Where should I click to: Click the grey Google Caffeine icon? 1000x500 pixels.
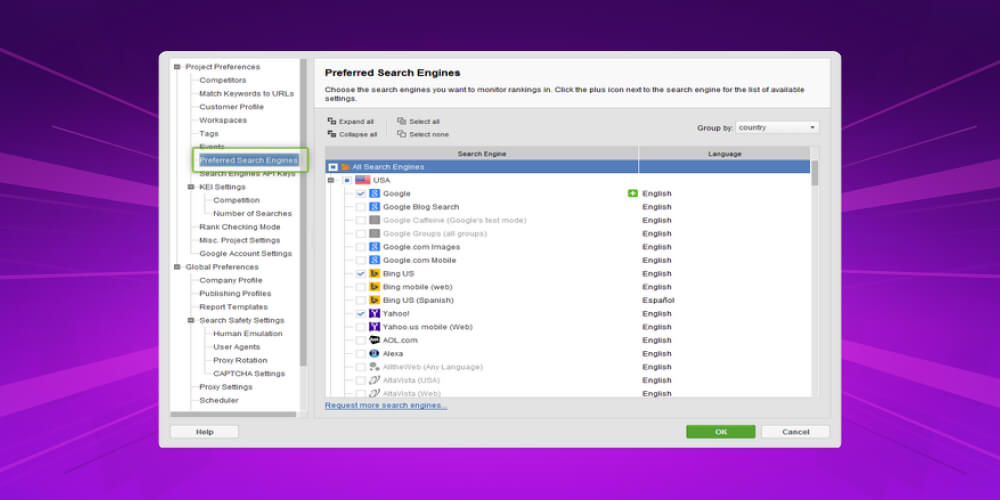tap(374, 220)
